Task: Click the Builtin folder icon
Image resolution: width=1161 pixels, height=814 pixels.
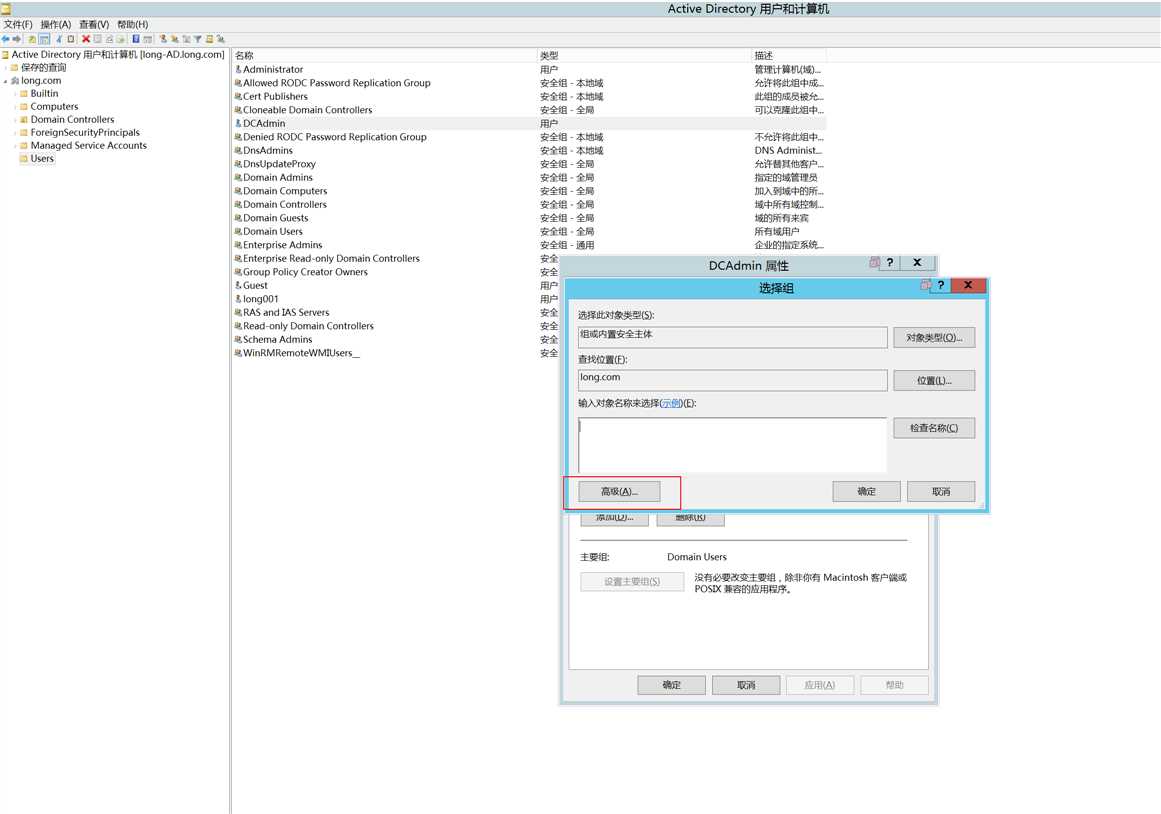Action: pyautogui.click(x=24, y=93)
